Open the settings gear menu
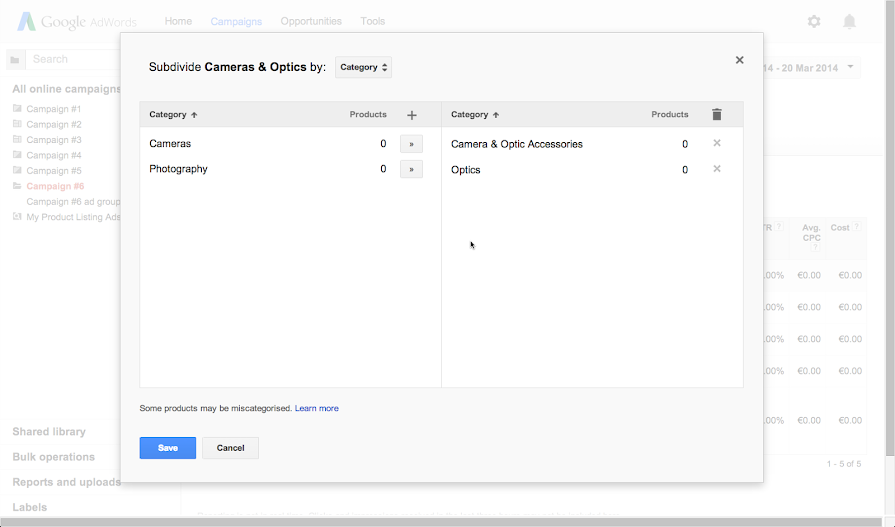 [814, 21]
